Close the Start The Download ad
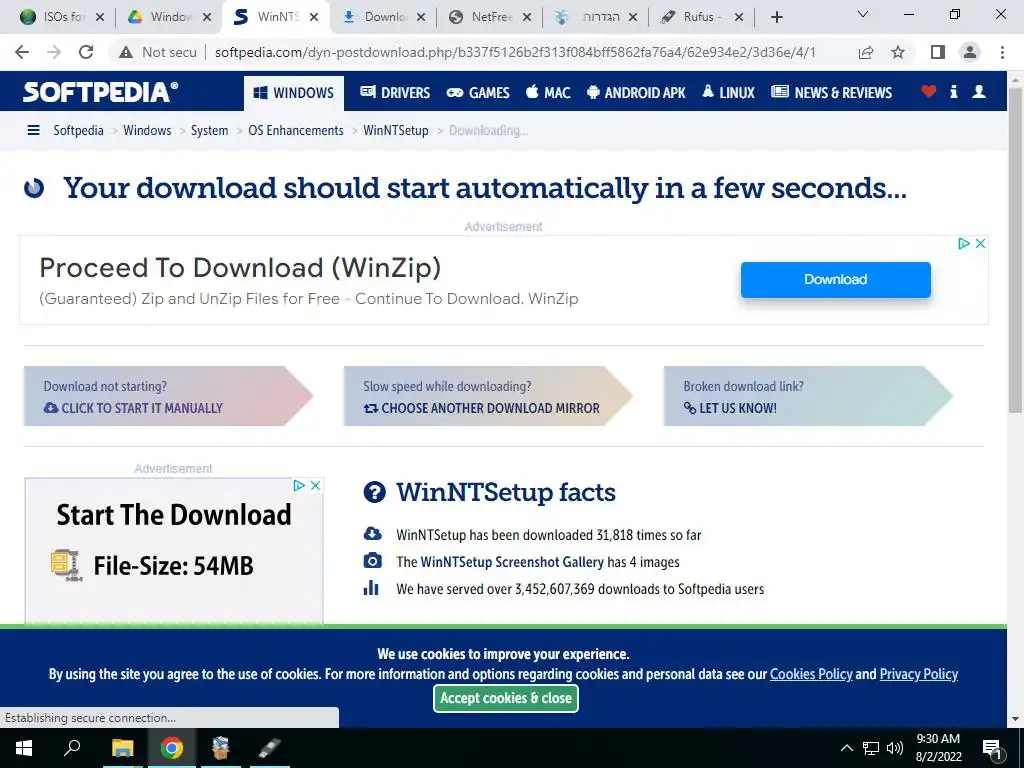The height and width of the screenshot is (768, 1024). (x=315, y=485)
